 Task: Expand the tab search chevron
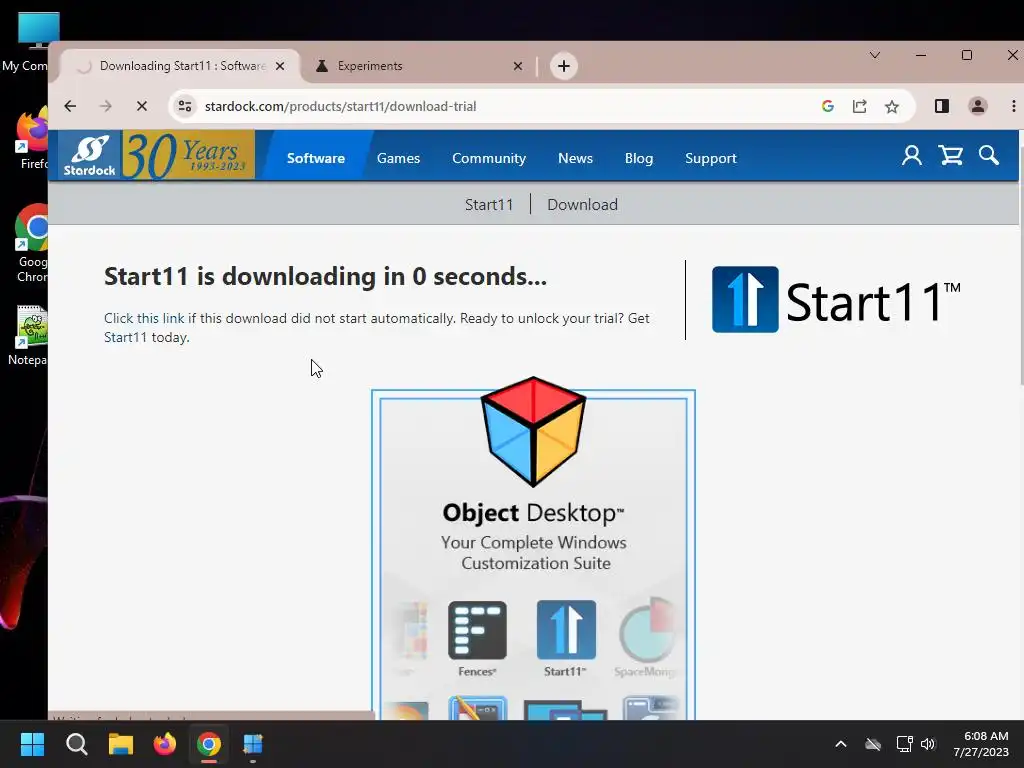pyautogui.click(x=875, y=55)
